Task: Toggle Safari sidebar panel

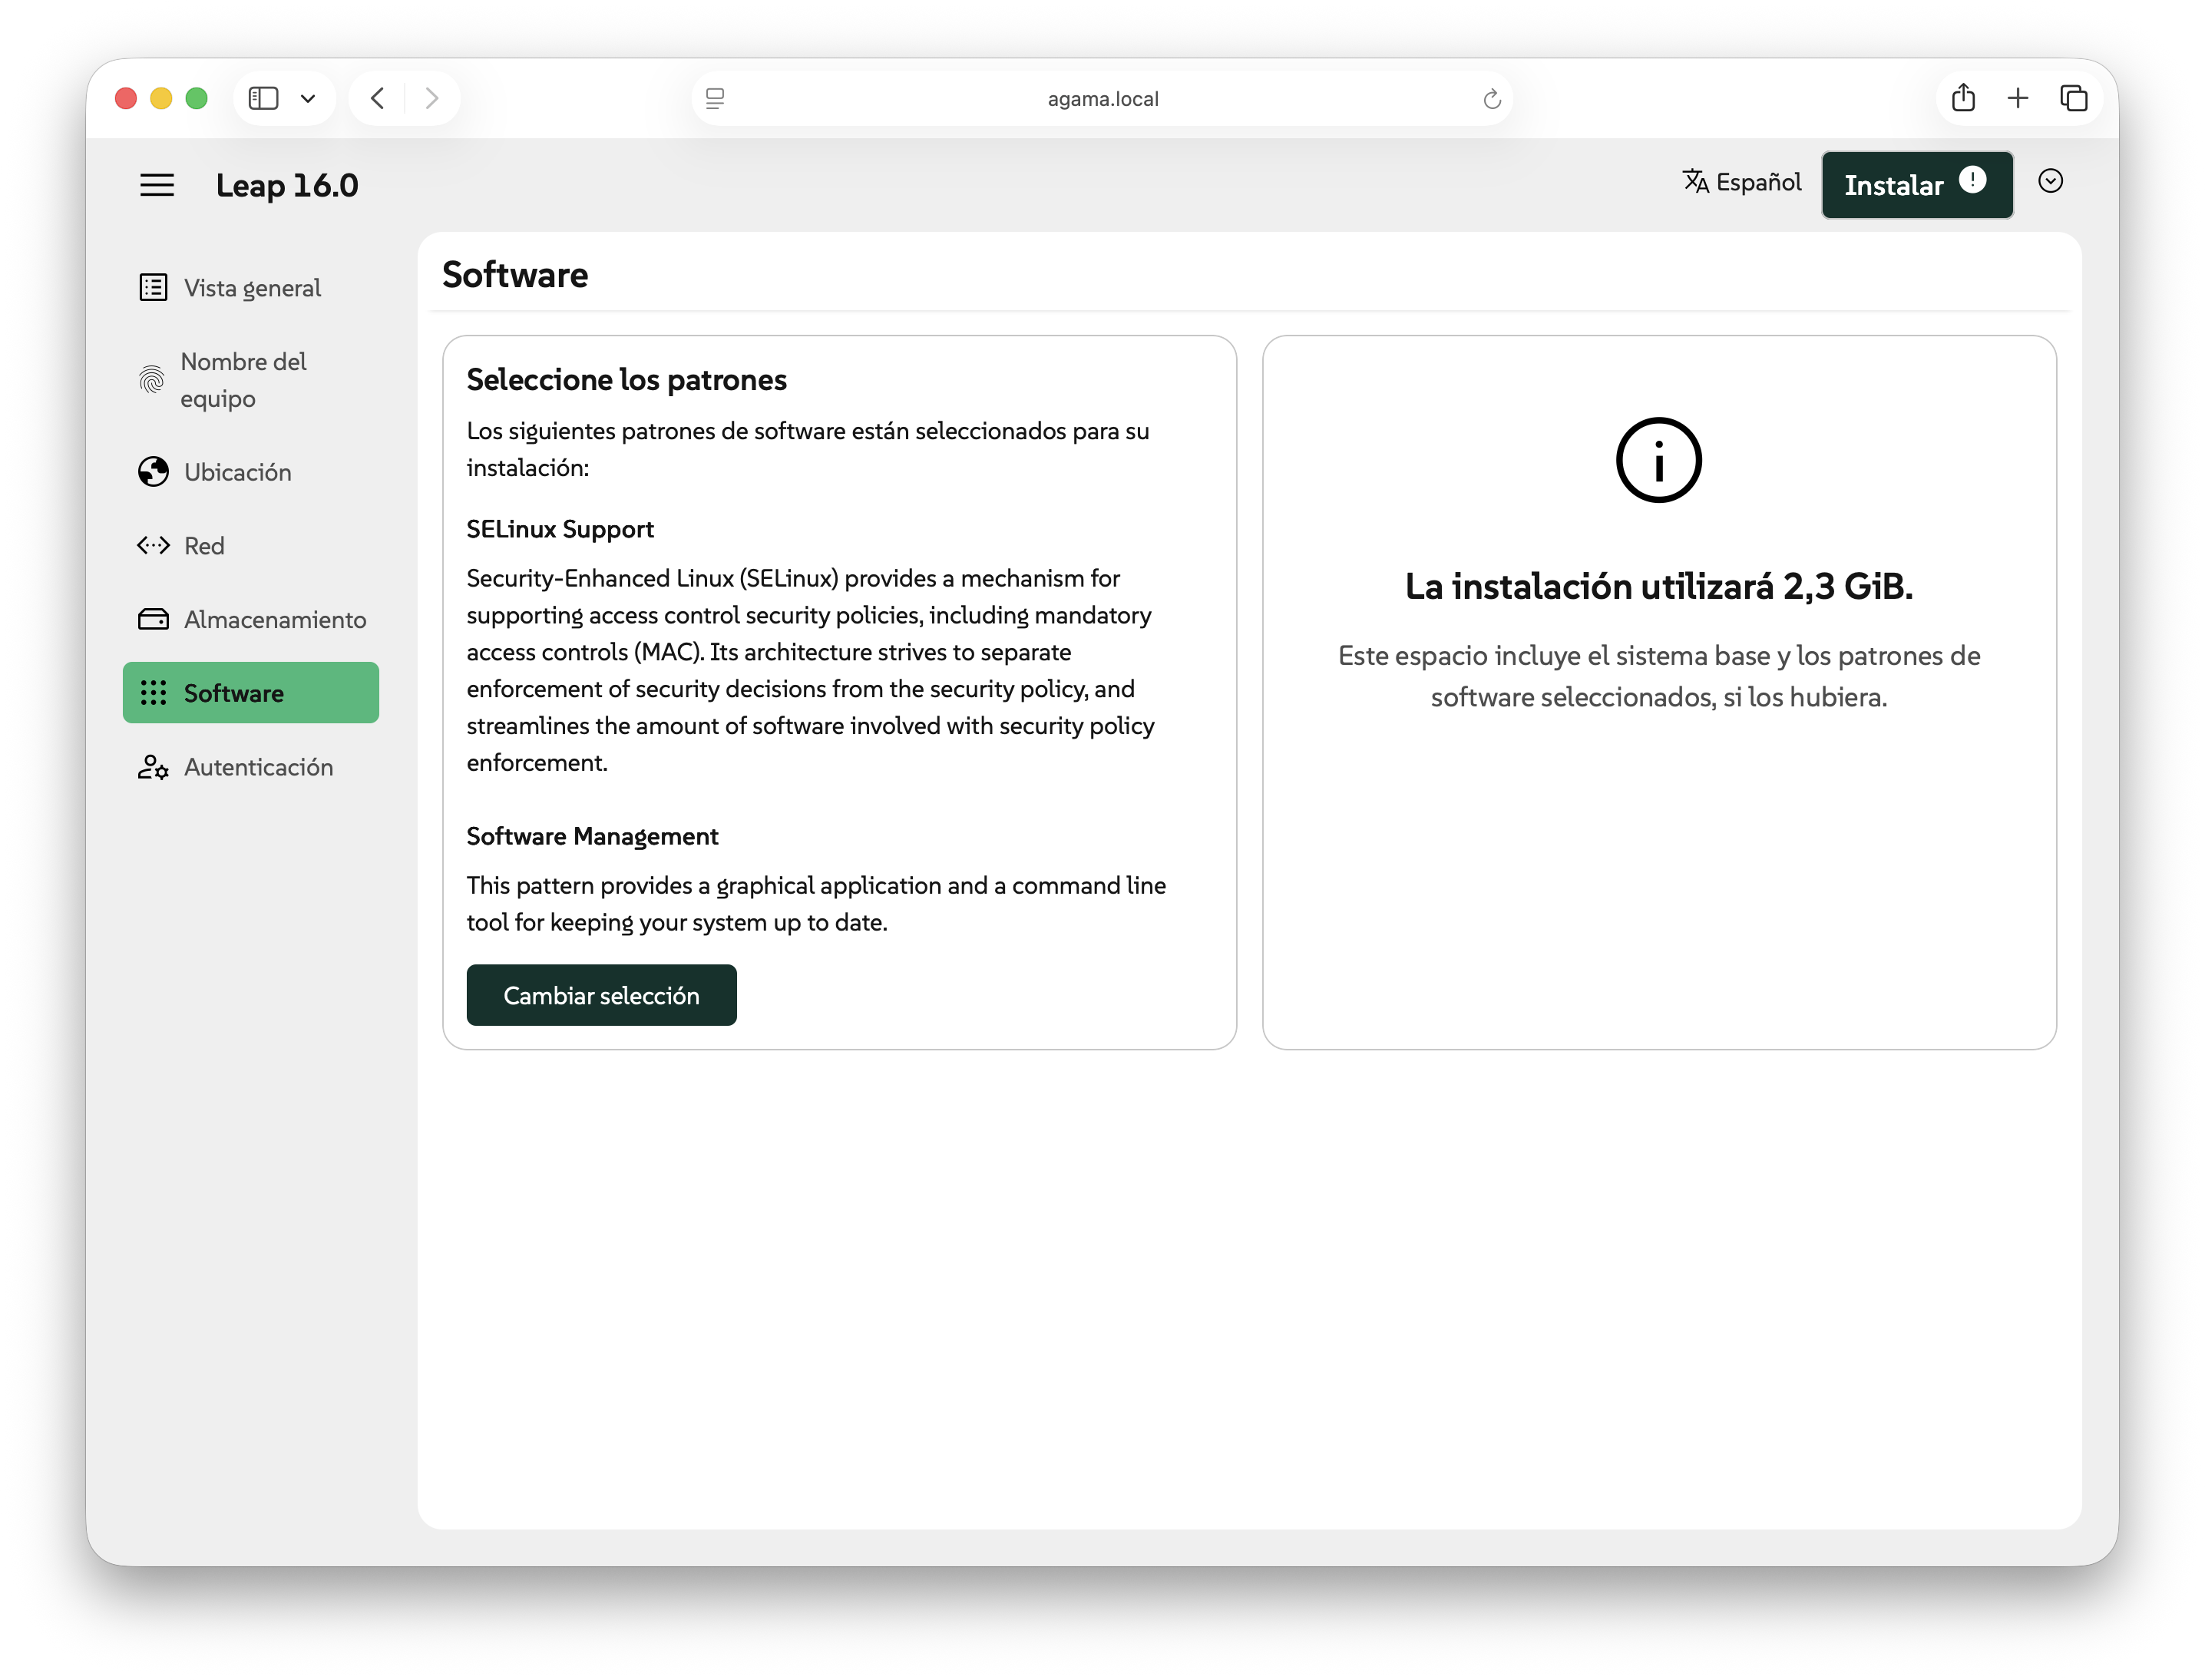Action: coord(263,98)
